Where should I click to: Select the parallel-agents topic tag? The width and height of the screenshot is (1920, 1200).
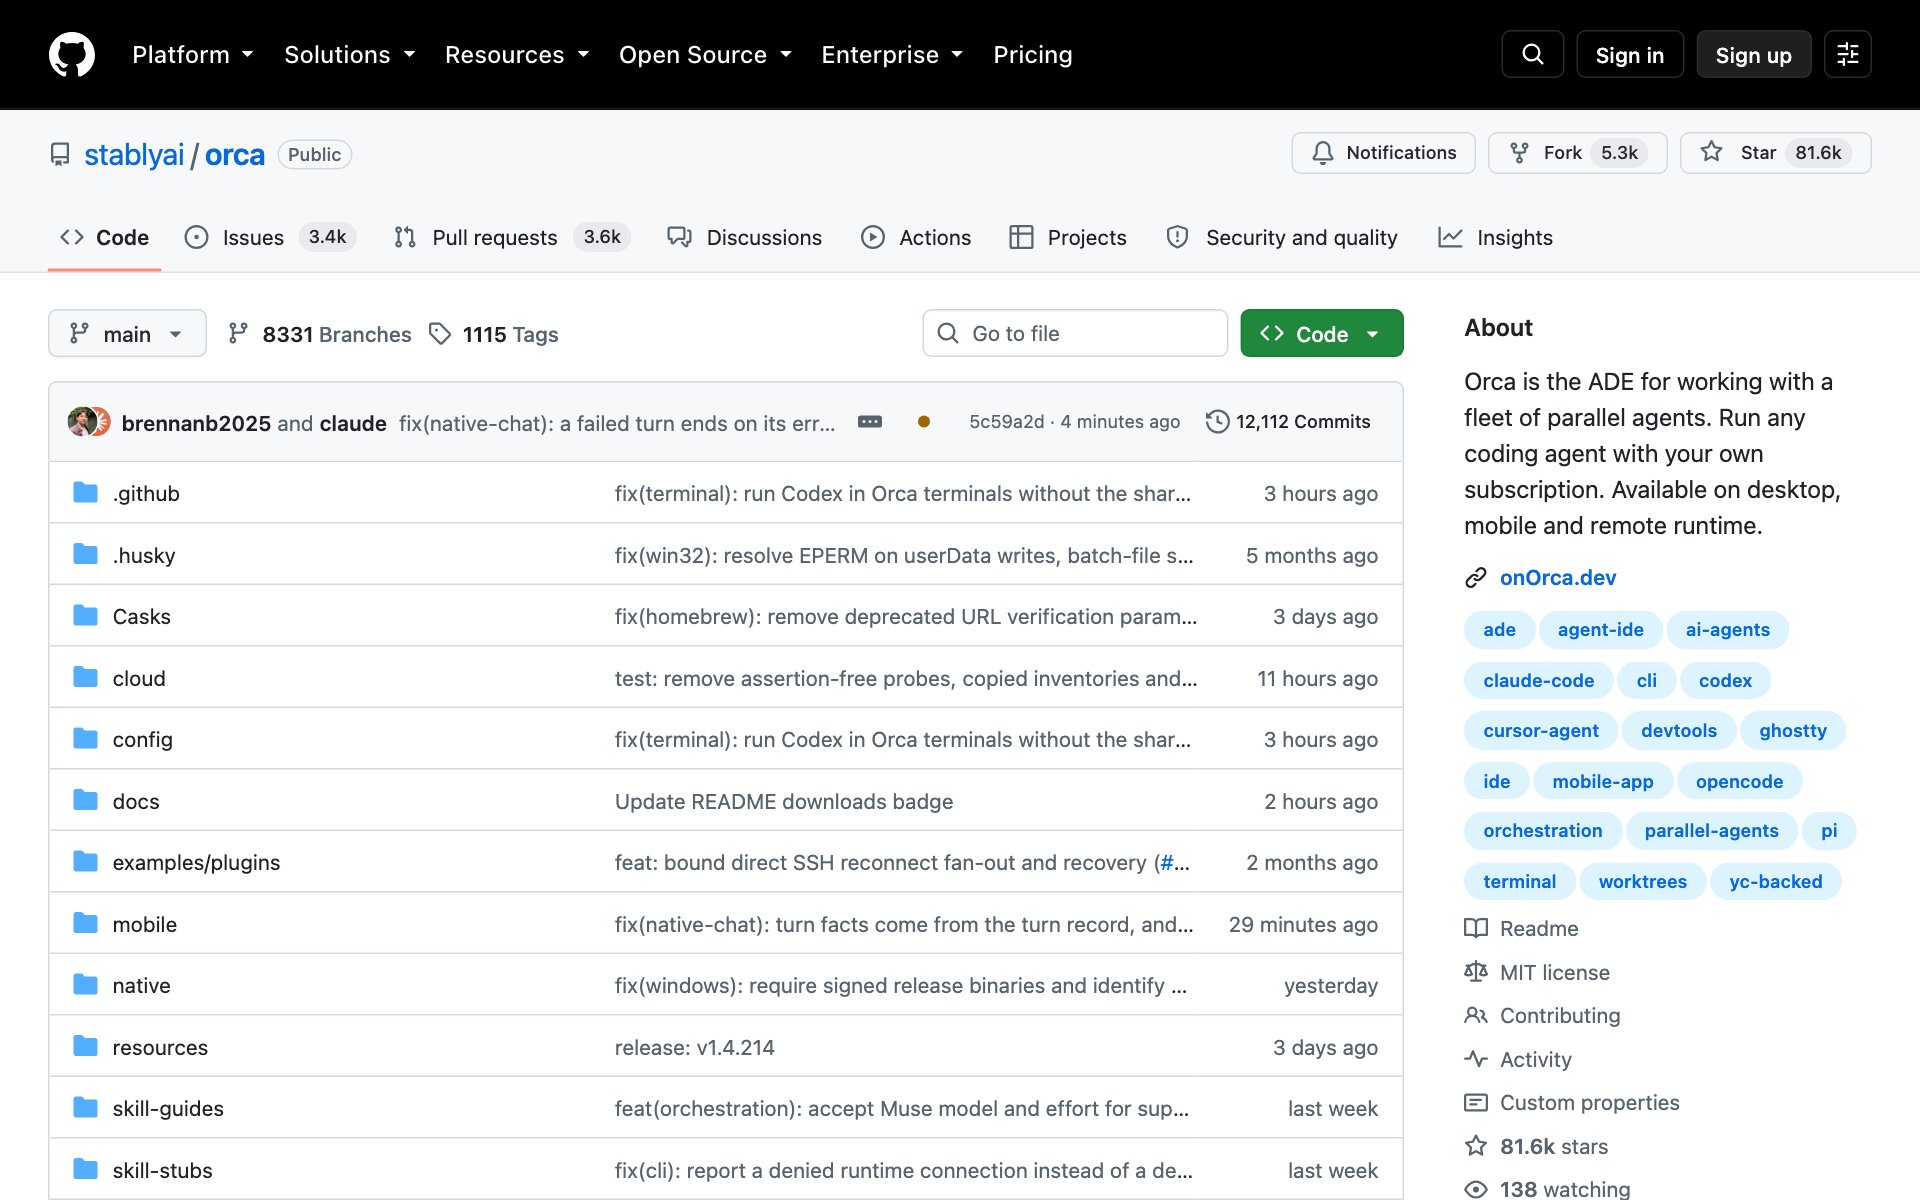click(1711, 831)
